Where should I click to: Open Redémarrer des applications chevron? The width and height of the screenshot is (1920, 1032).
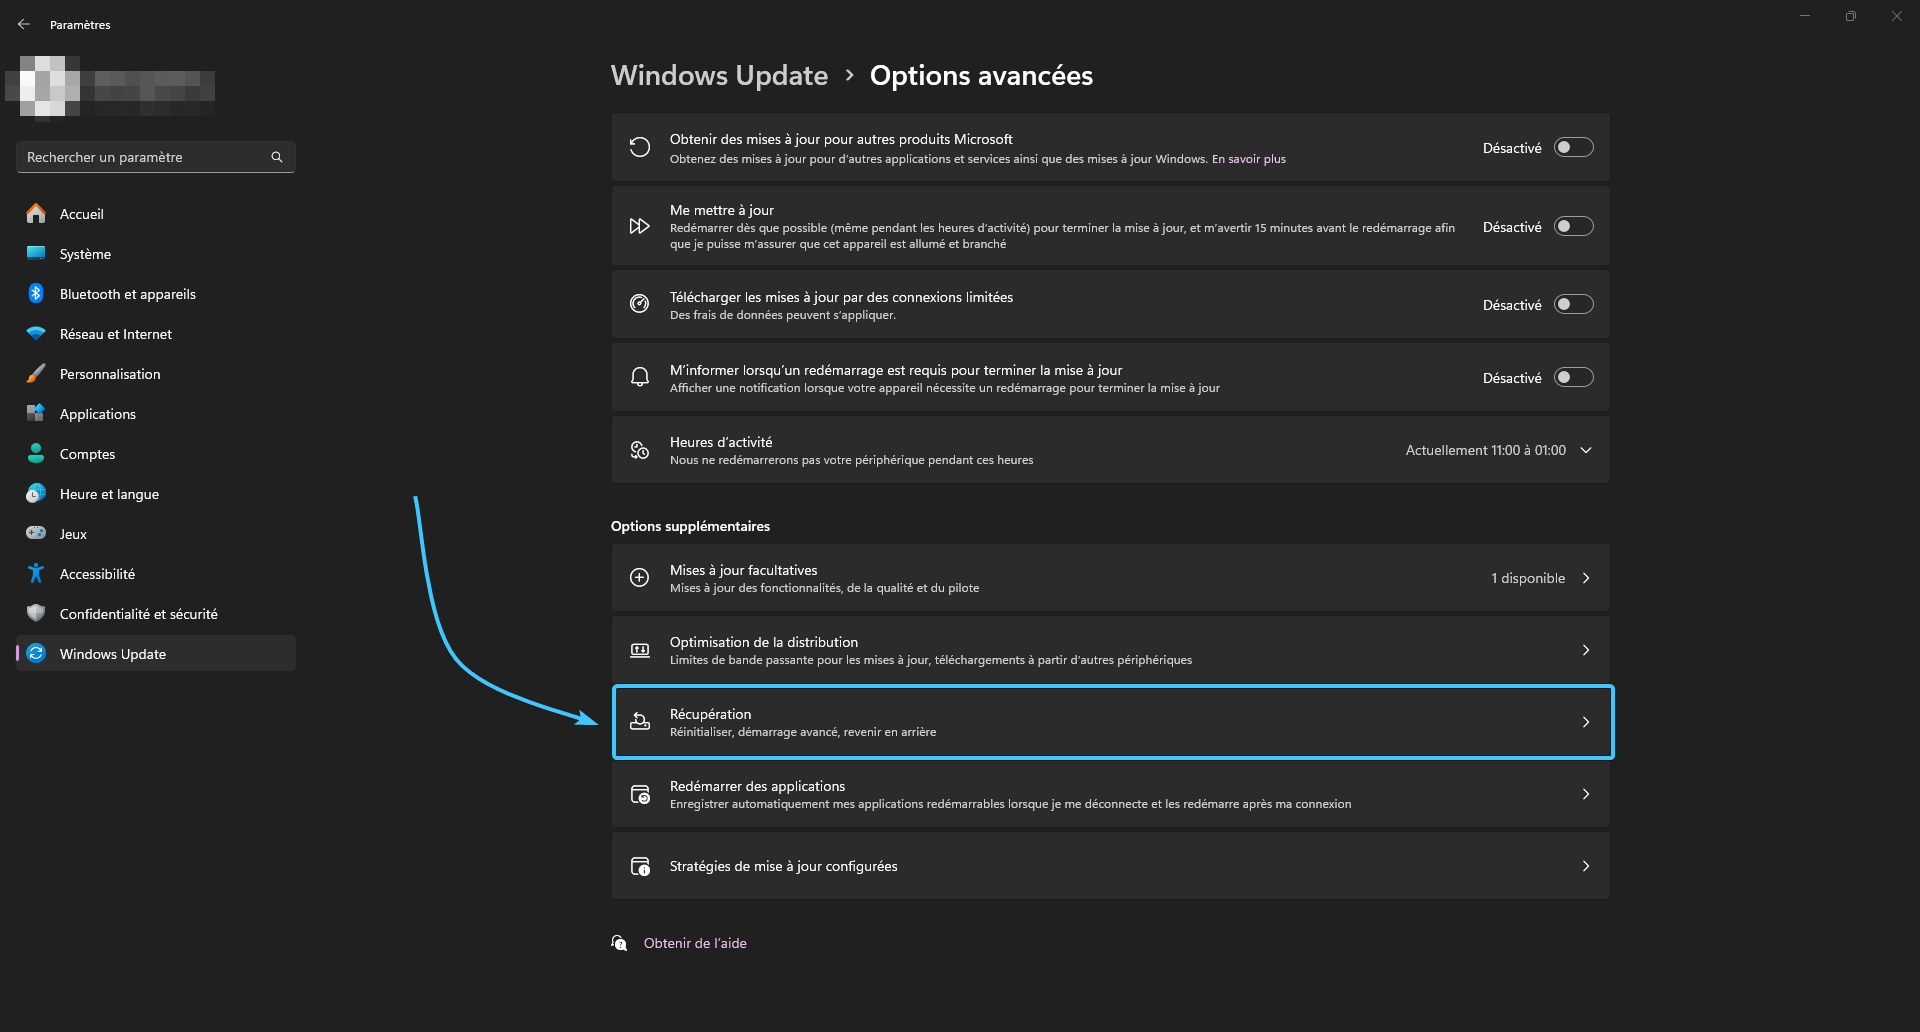pyautogui.click(x=1586, y=794)
